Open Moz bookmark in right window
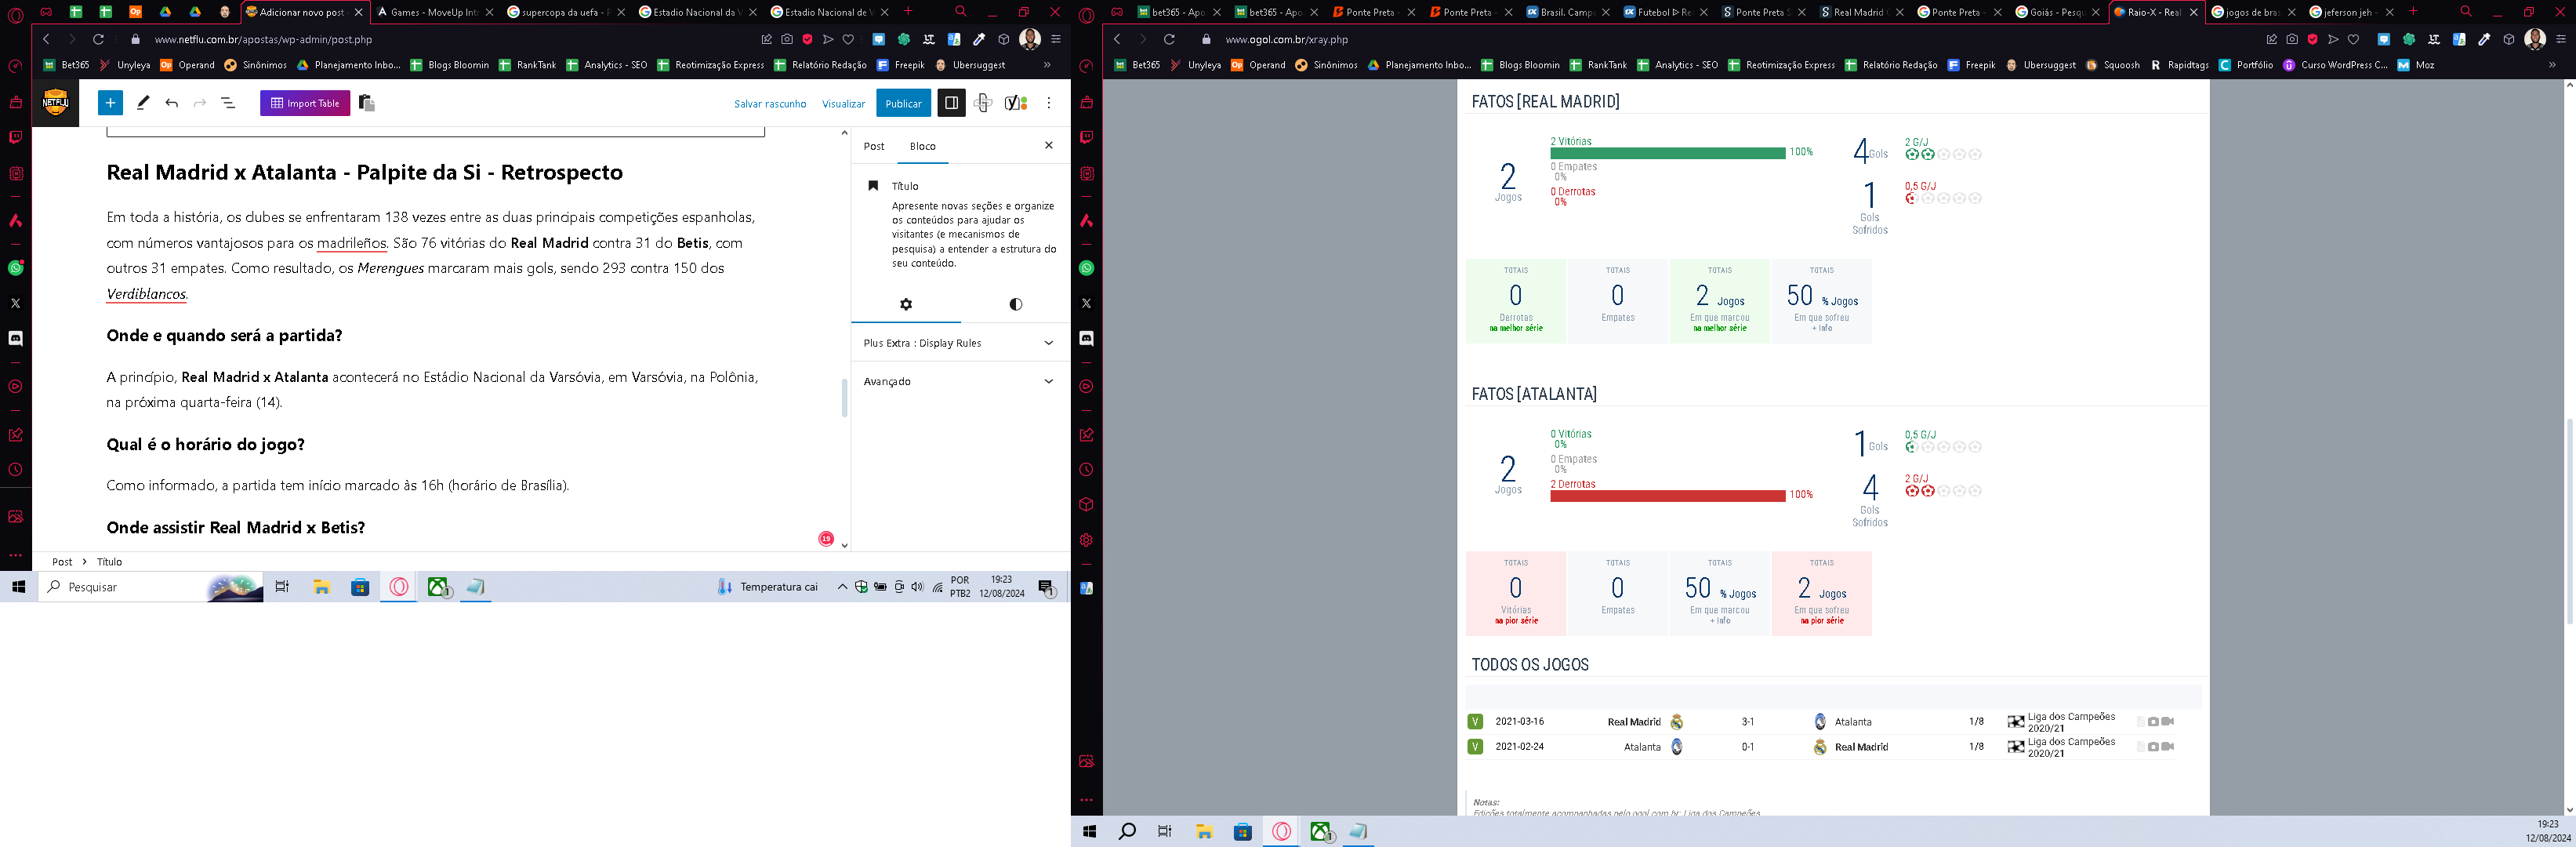Screen dimensions: 2576x847 point(2416,65)
